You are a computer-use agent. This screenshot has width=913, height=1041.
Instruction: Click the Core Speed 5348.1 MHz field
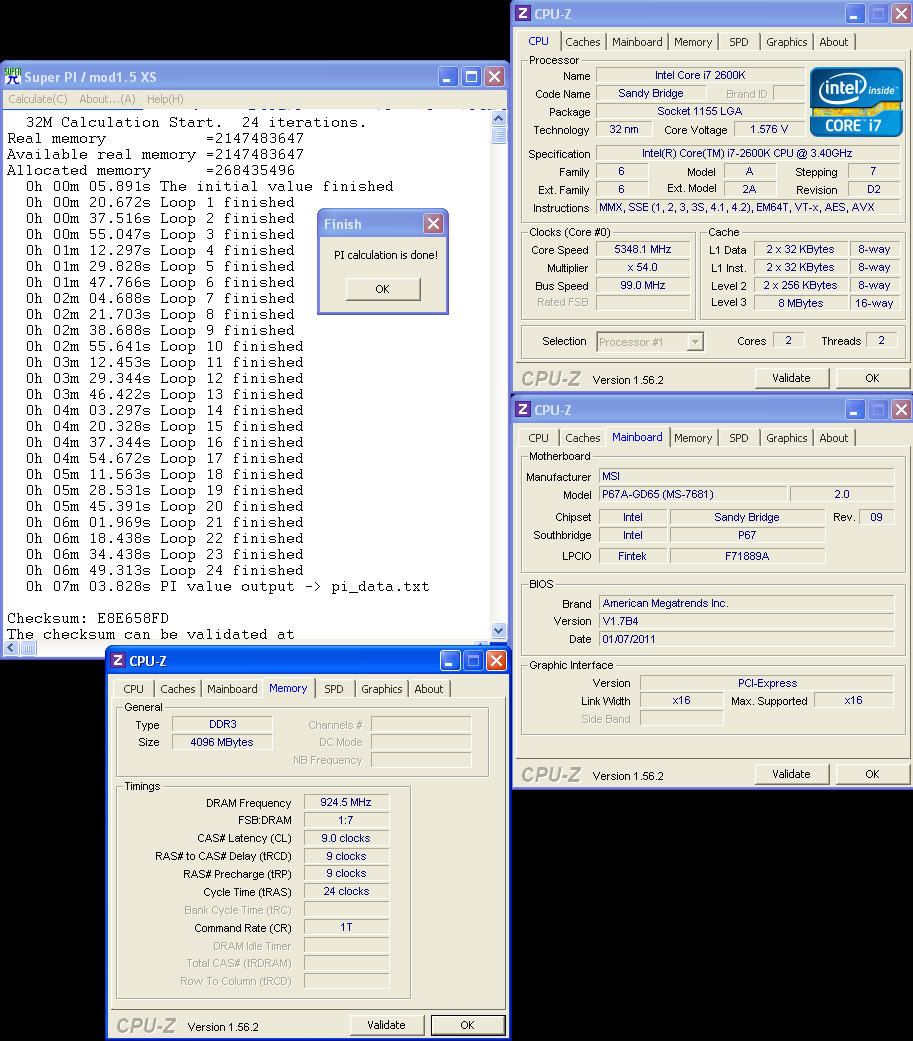(x=643, y=249)
